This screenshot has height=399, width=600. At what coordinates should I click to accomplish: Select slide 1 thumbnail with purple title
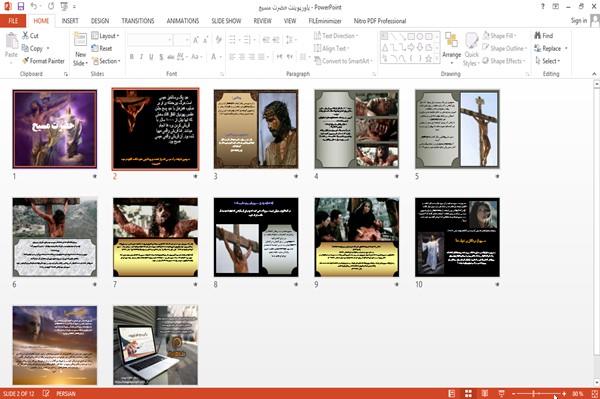point(55,129)
